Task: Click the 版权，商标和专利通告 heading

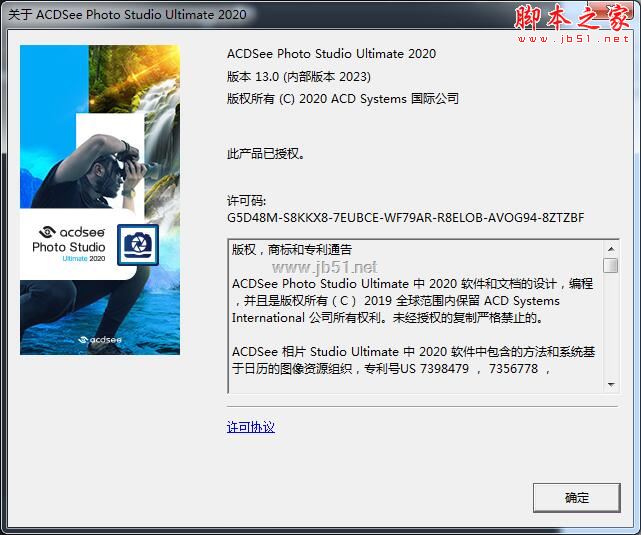Action: pyautogui.click(x=292, y=249)
